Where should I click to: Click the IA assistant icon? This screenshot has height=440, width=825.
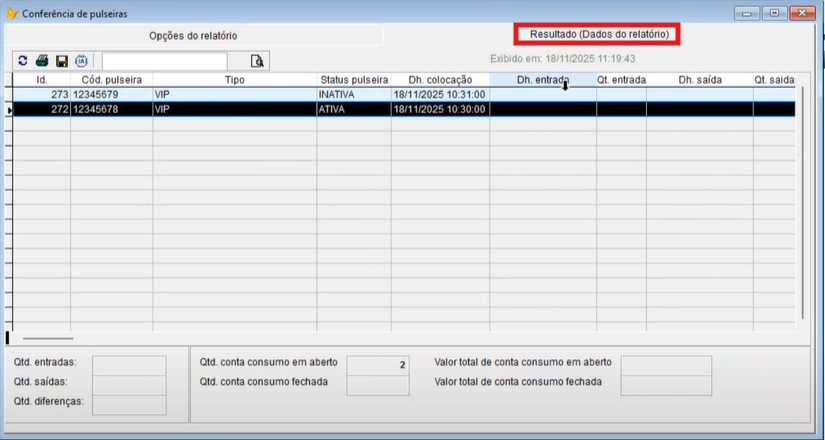click(82, 61)
